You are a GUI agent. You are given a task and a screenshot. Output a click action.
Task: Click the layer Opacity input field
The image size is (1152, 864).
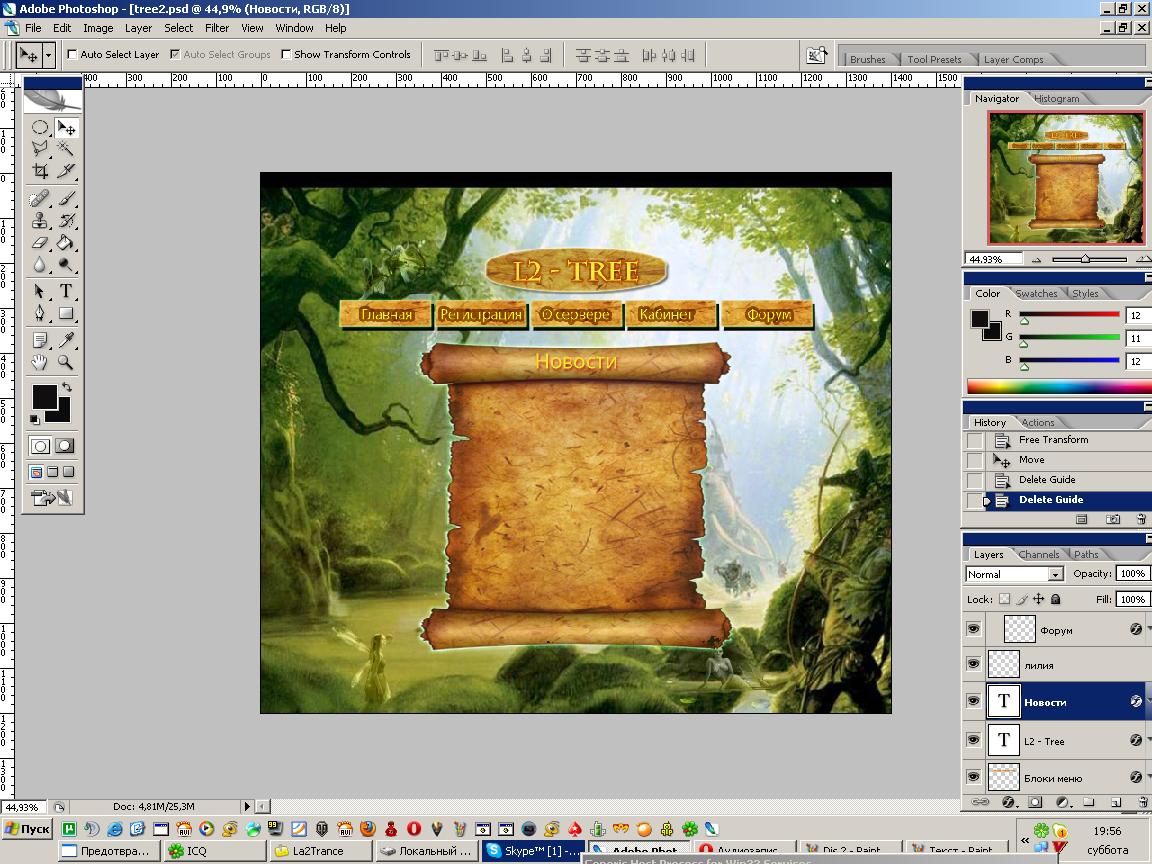(1132, 574)
